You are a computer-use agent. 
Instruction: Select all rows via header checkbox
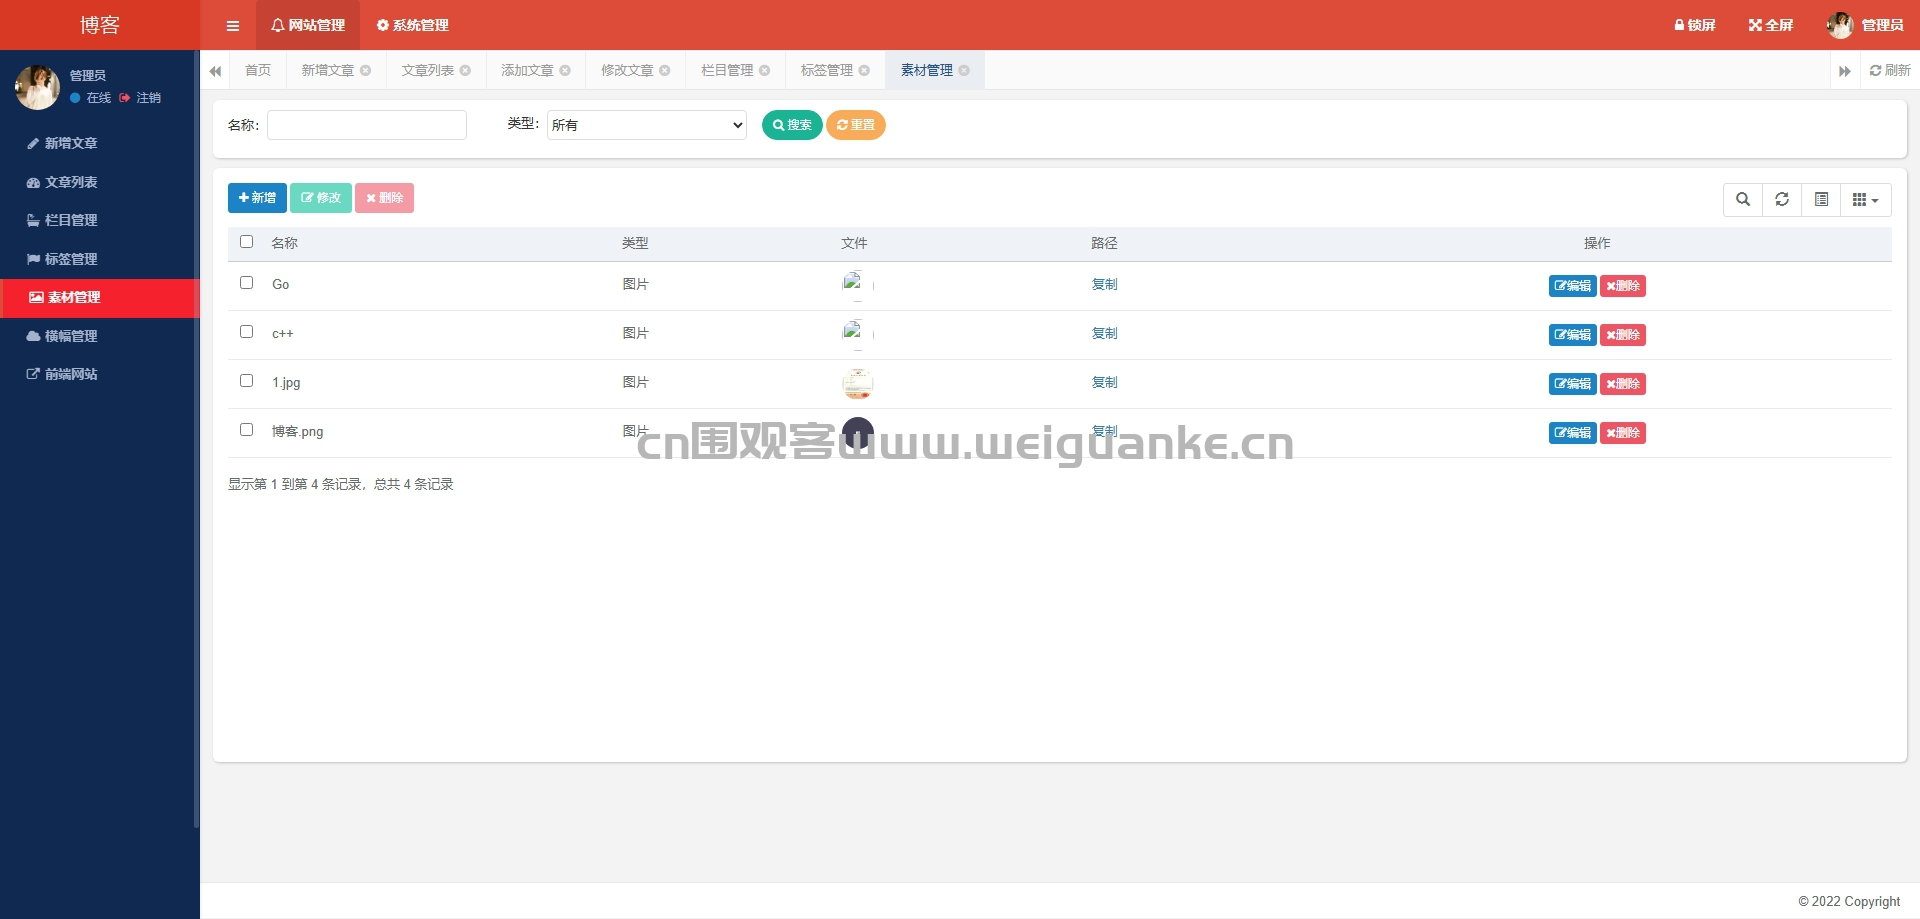click(246, 242)
